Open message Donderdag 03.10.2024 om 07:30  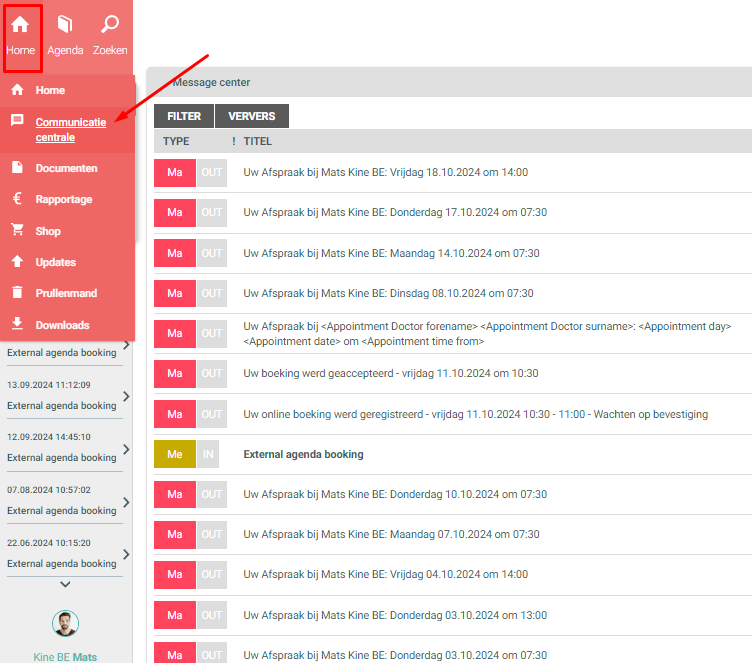click(x=395, y=655)
